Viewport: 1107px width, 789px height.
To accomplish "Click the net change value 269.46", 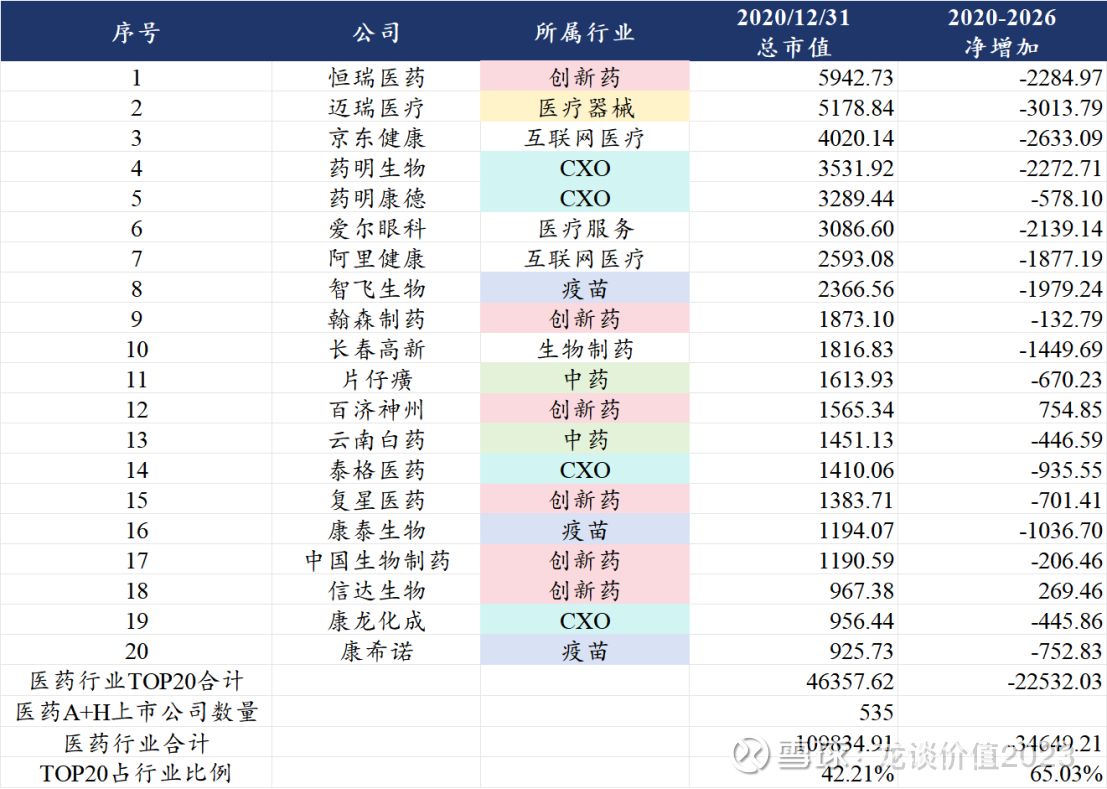I will 1070,591.
